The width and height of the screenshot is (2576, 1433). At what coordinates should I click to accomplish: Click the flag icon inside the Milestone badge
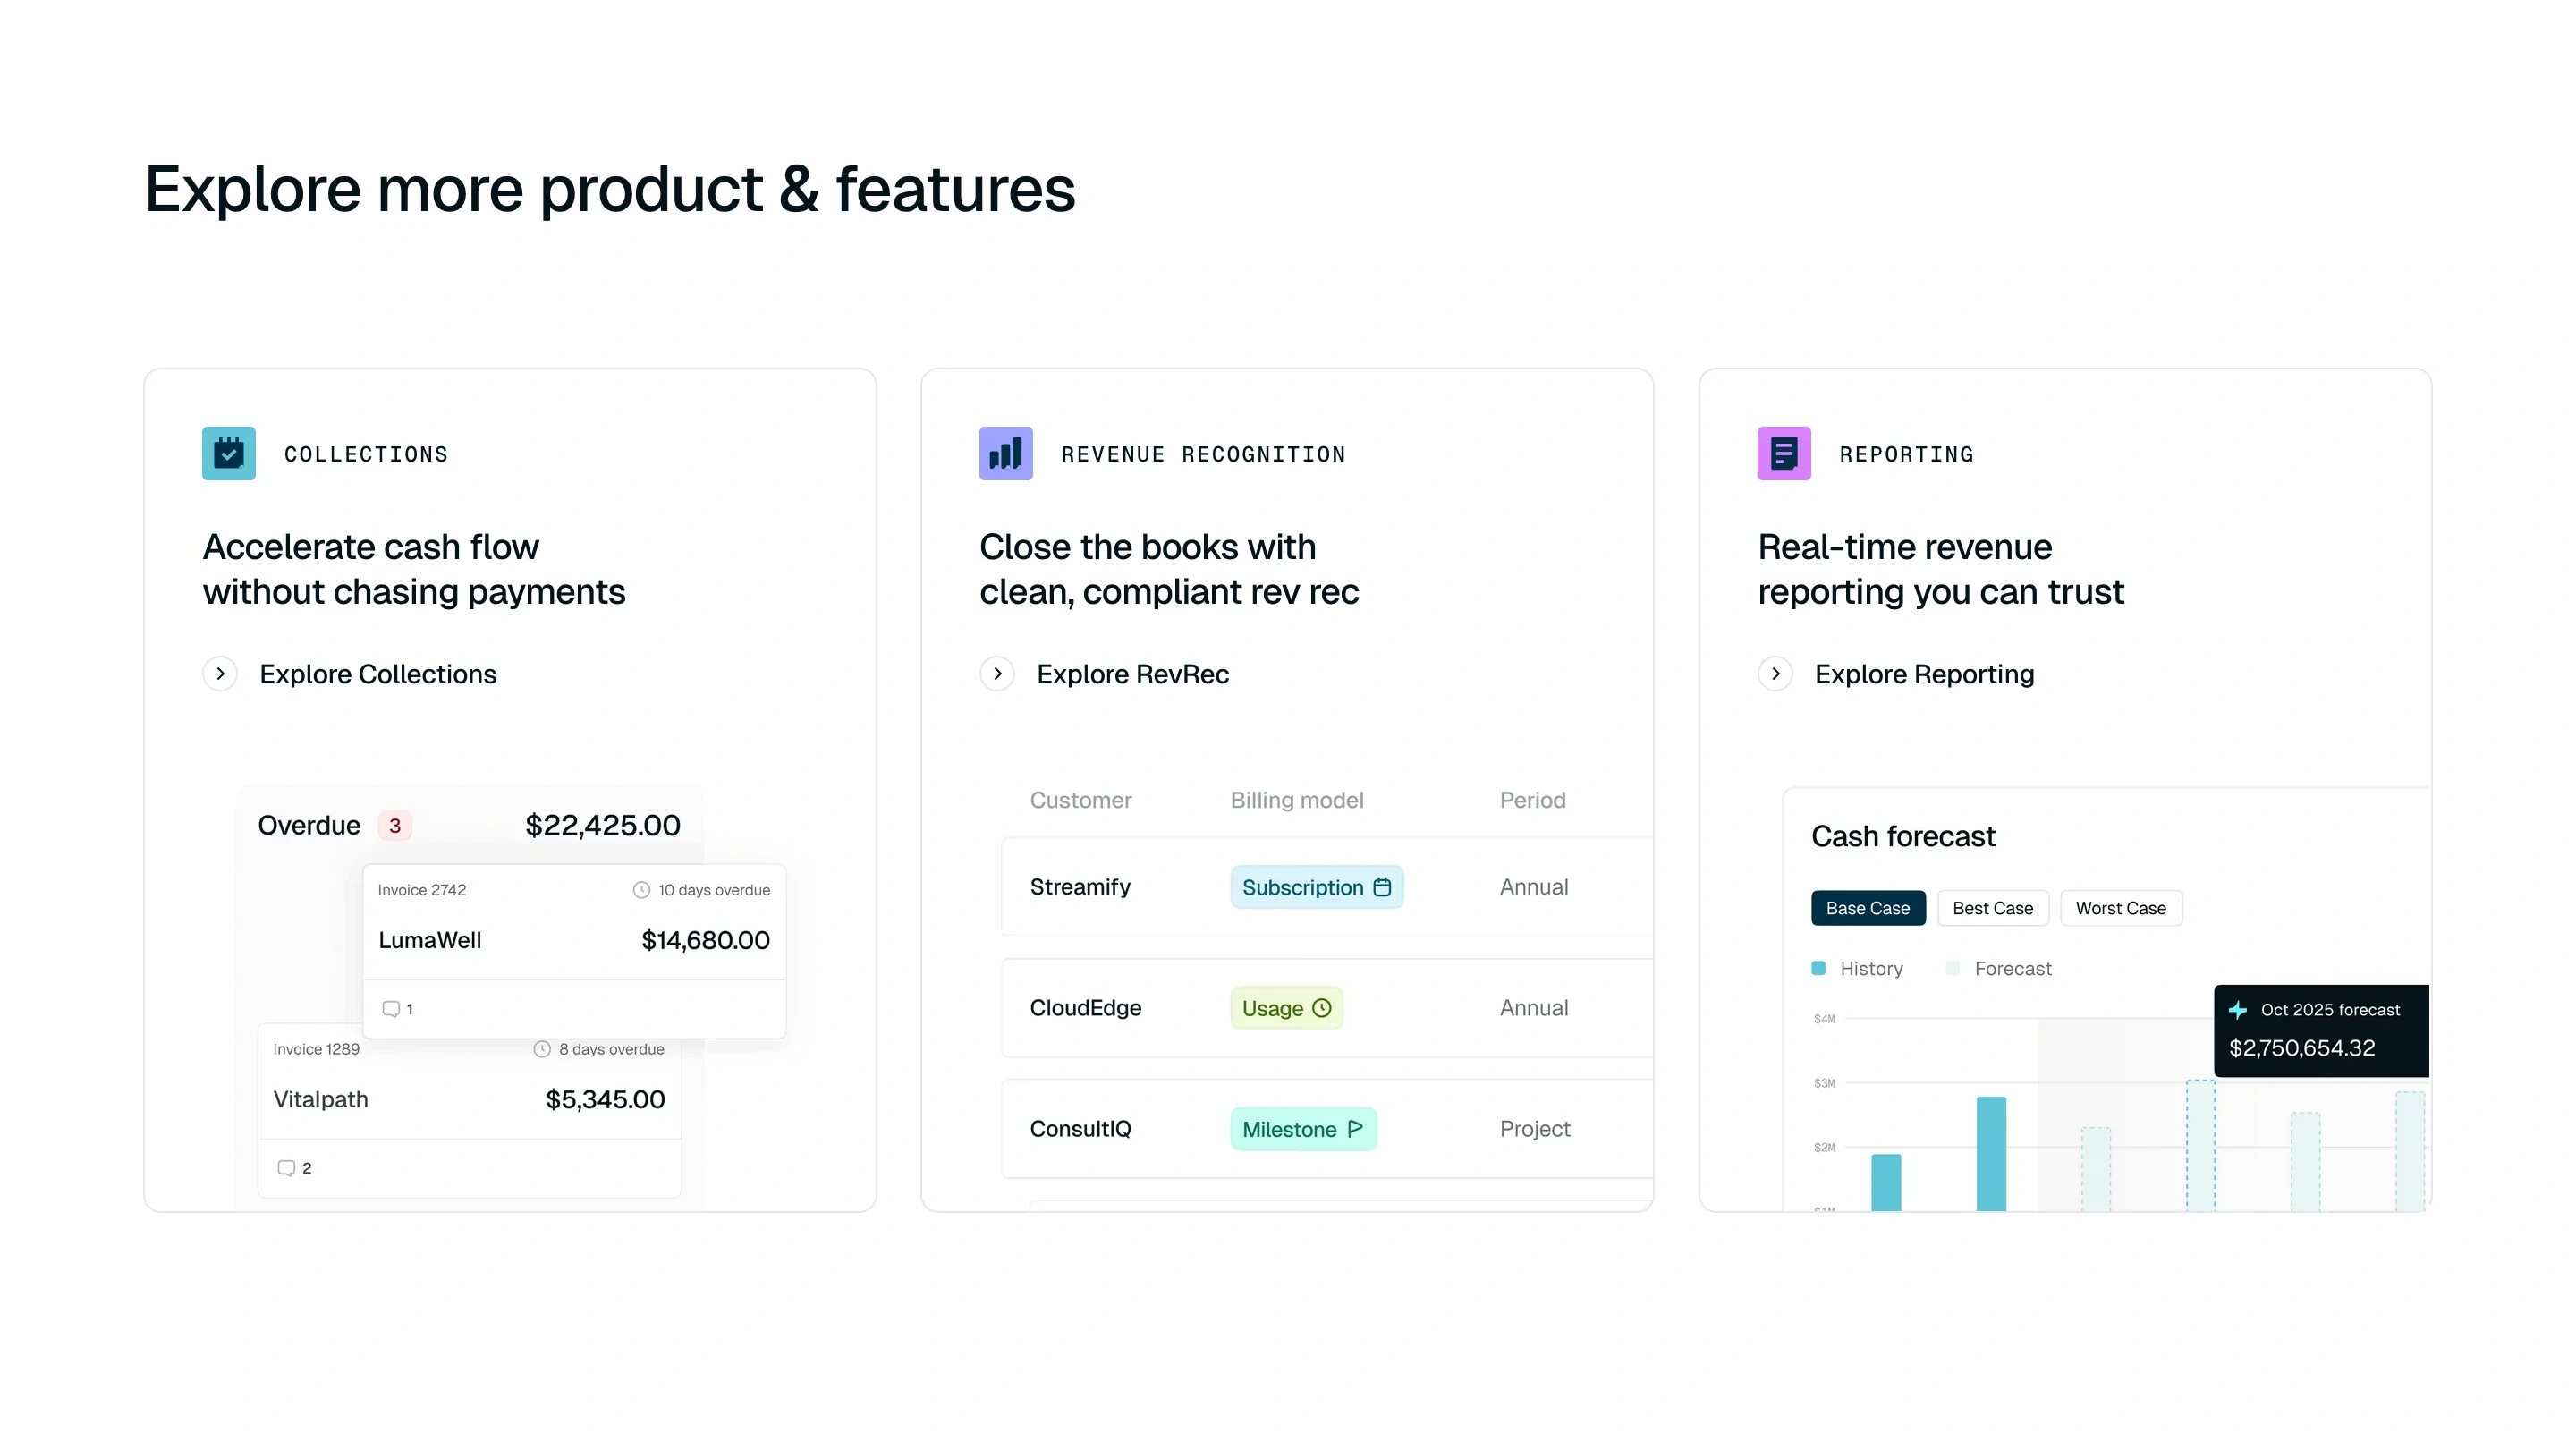1355,1129
